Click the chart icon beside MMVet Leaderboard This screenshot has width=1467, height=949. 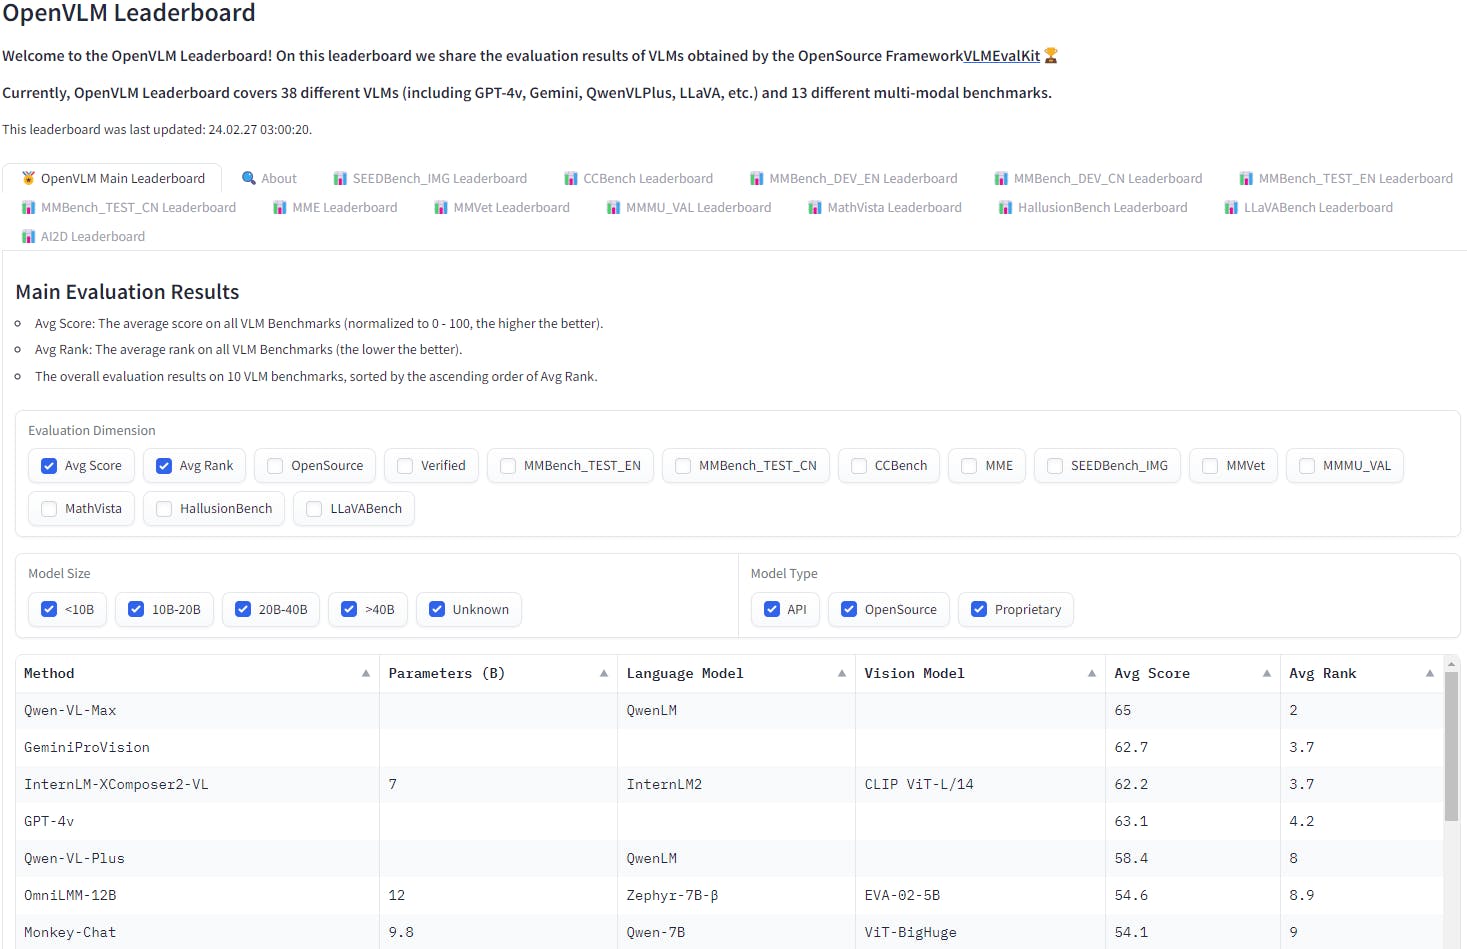pos(441,207)
